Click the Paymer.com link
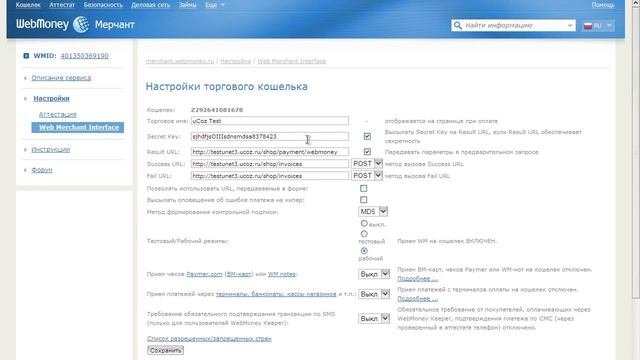 tap(204, 274)
